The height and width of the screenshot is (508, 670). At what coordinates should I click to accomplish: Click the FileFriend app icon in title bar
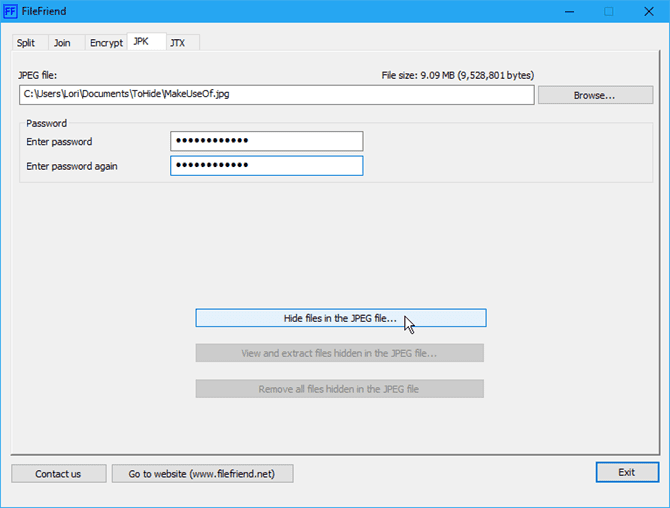[x=11, y=12]
